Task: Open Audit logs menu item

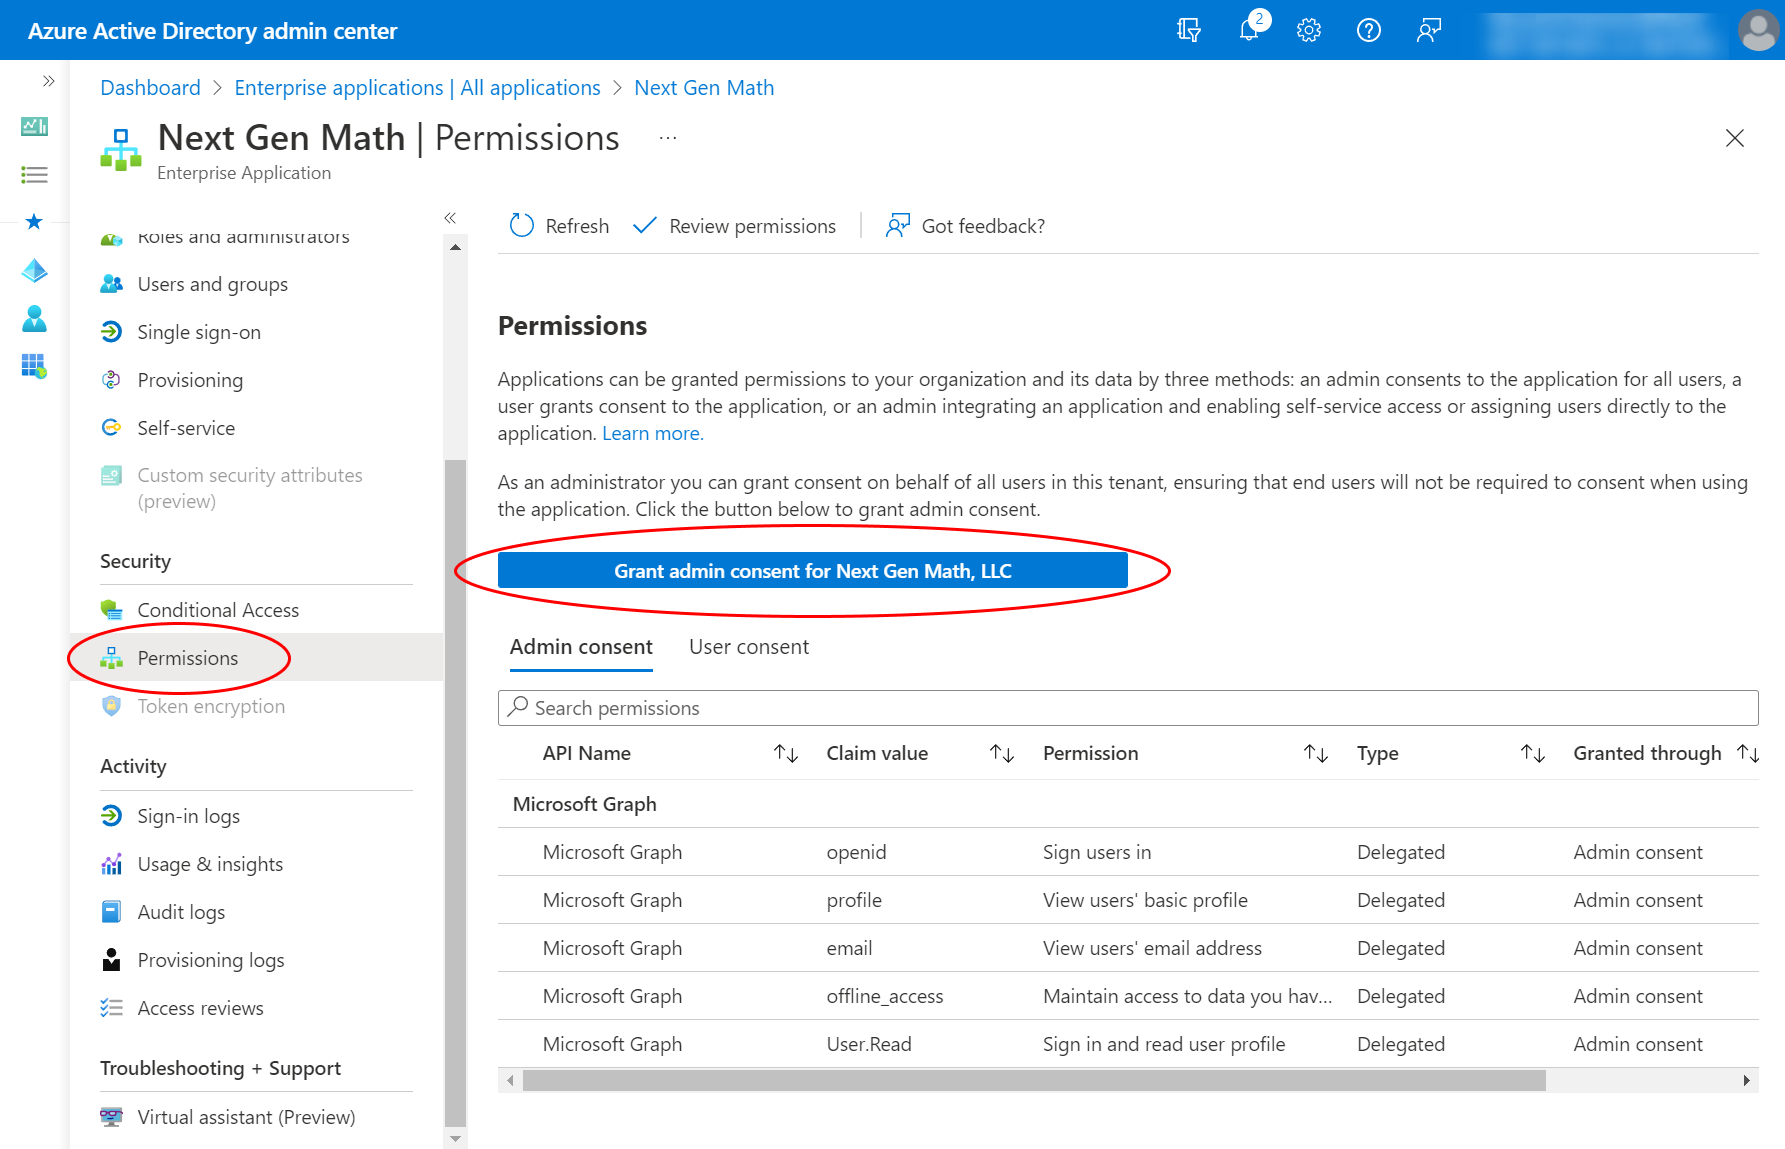Action: click(x=257, y=912)
